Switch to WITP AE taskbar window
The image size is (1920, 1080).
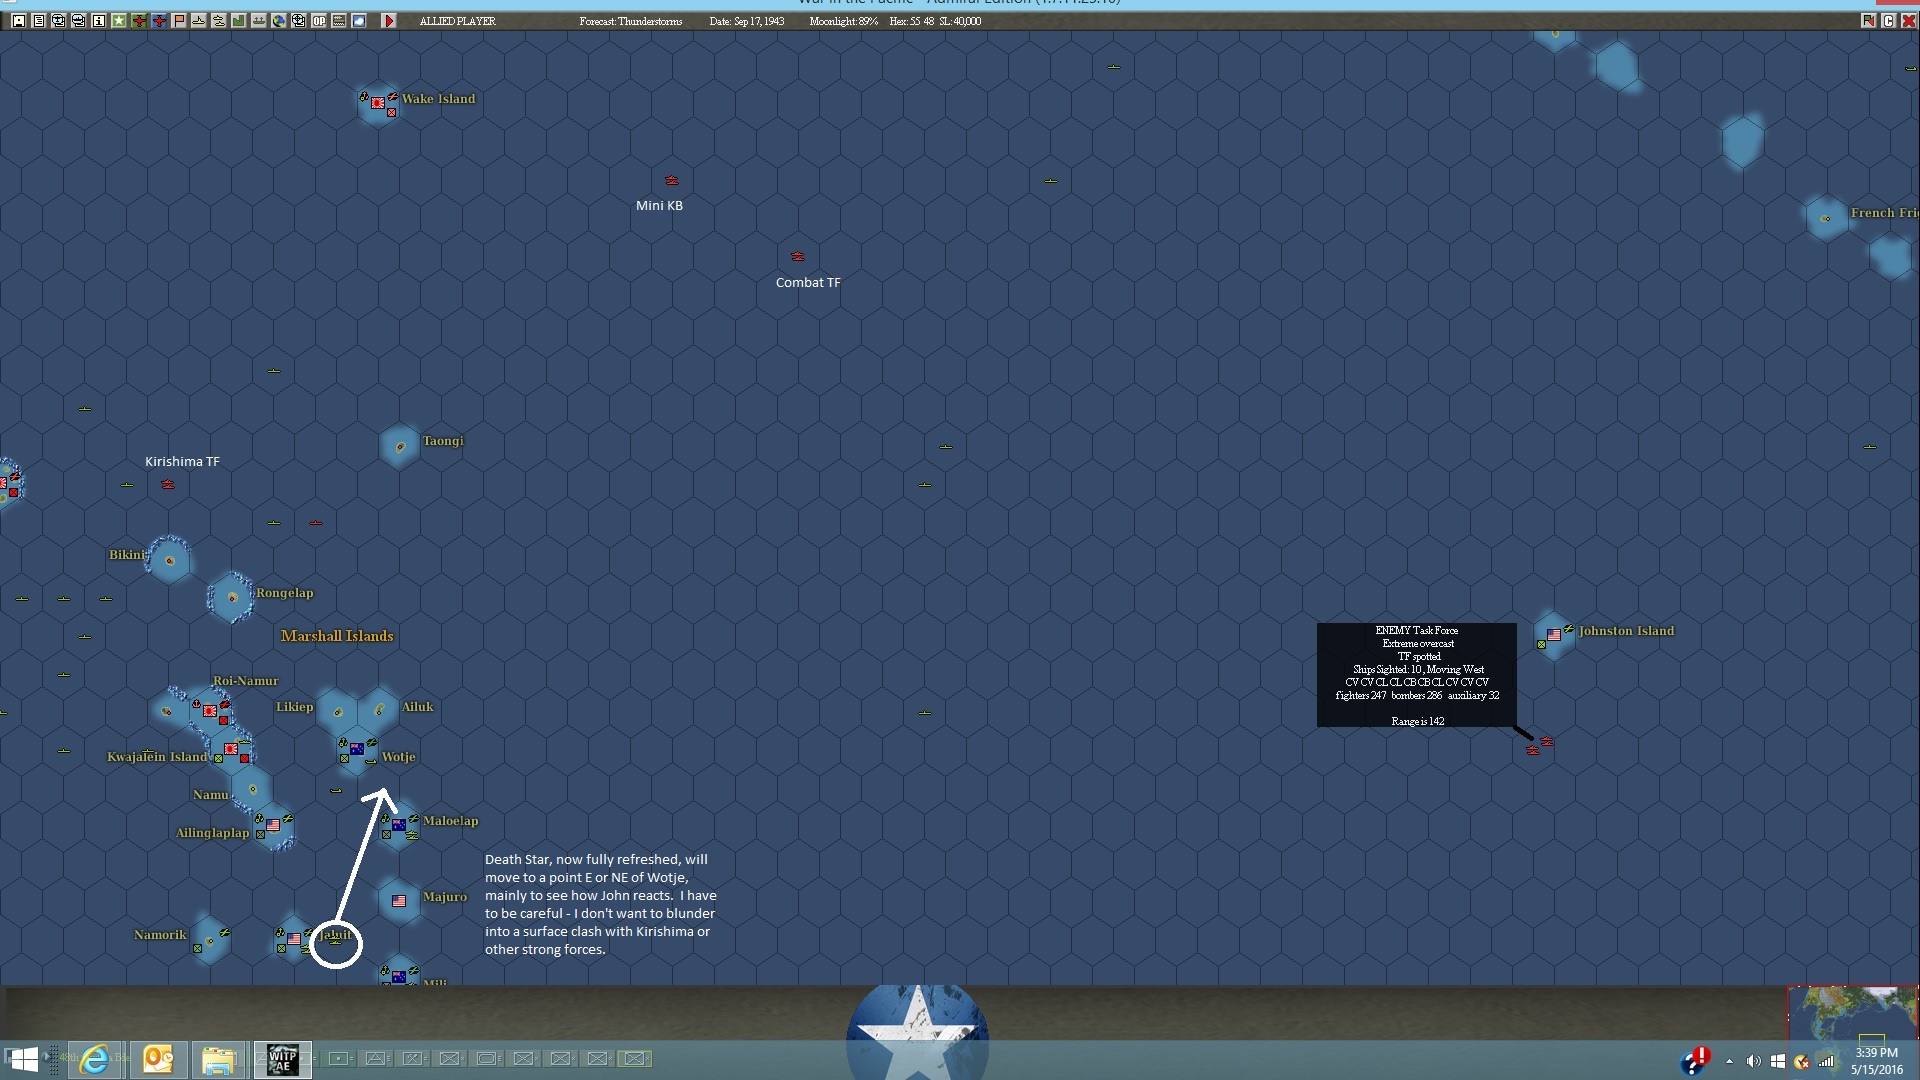282,1059
